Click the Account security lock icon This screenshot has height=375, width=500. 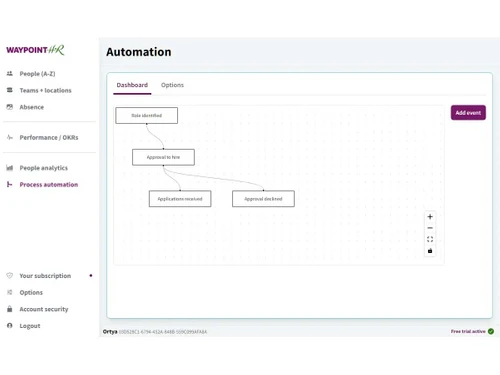(x=10, y=309)
